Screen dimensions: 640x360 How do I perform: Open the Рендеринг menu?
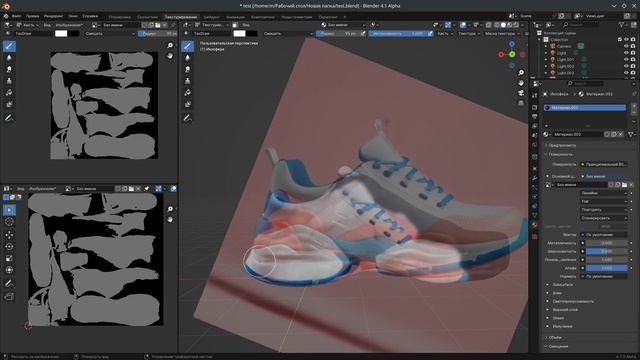tap(53, 16)
